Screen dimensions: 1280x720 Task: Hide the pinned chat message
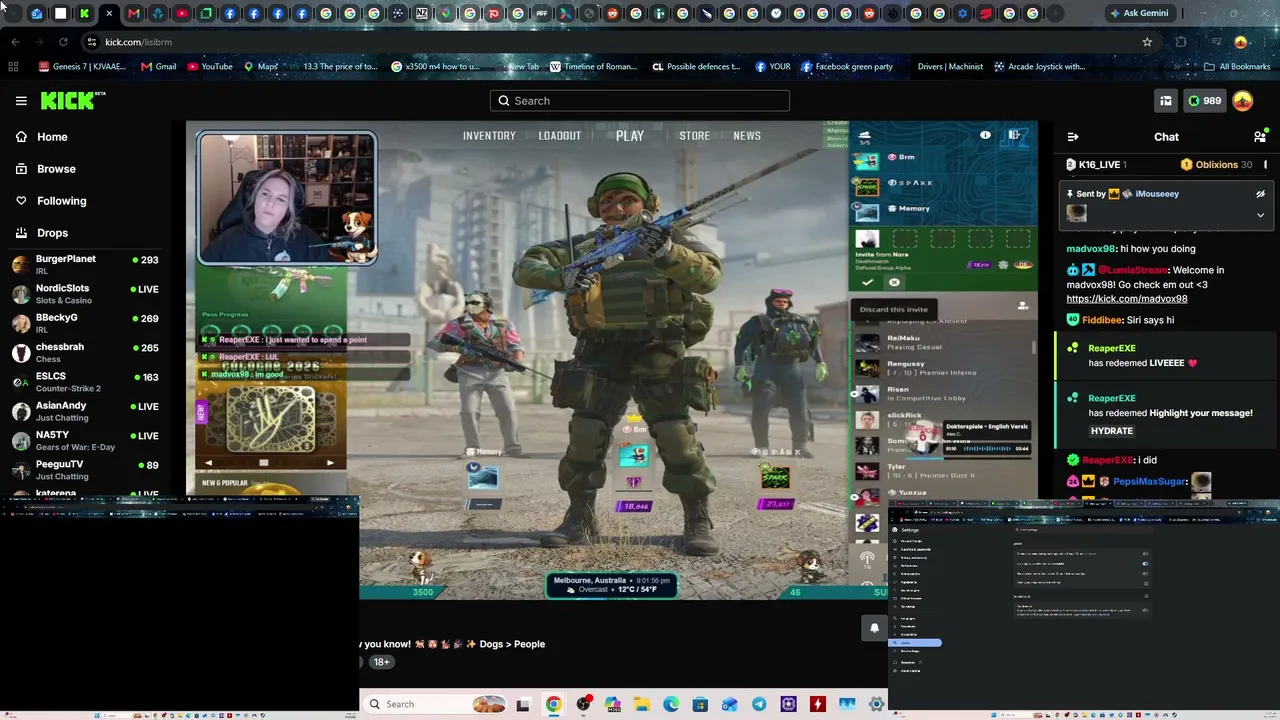[x=1260, y=194]
